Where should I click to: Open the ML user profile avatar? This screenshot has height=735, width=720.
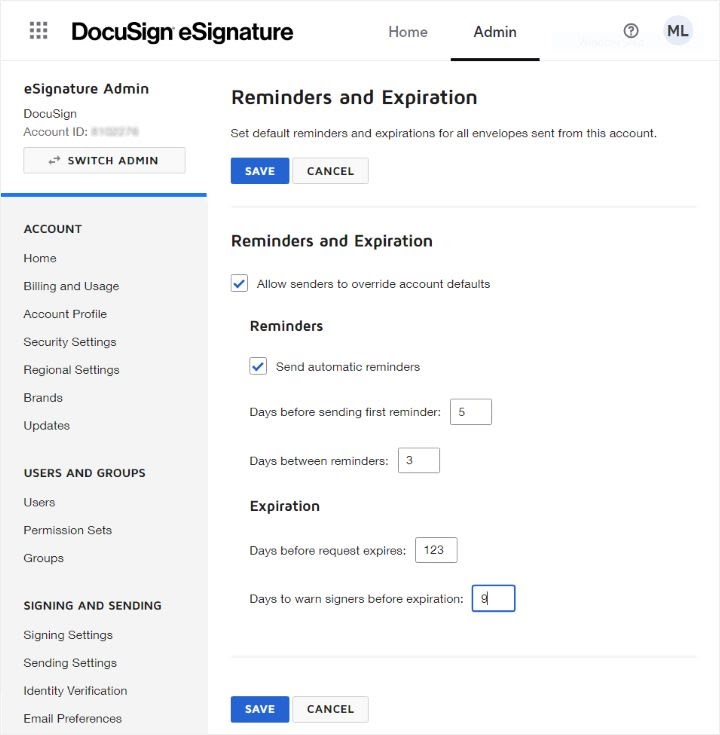click(x=678, y=31)
